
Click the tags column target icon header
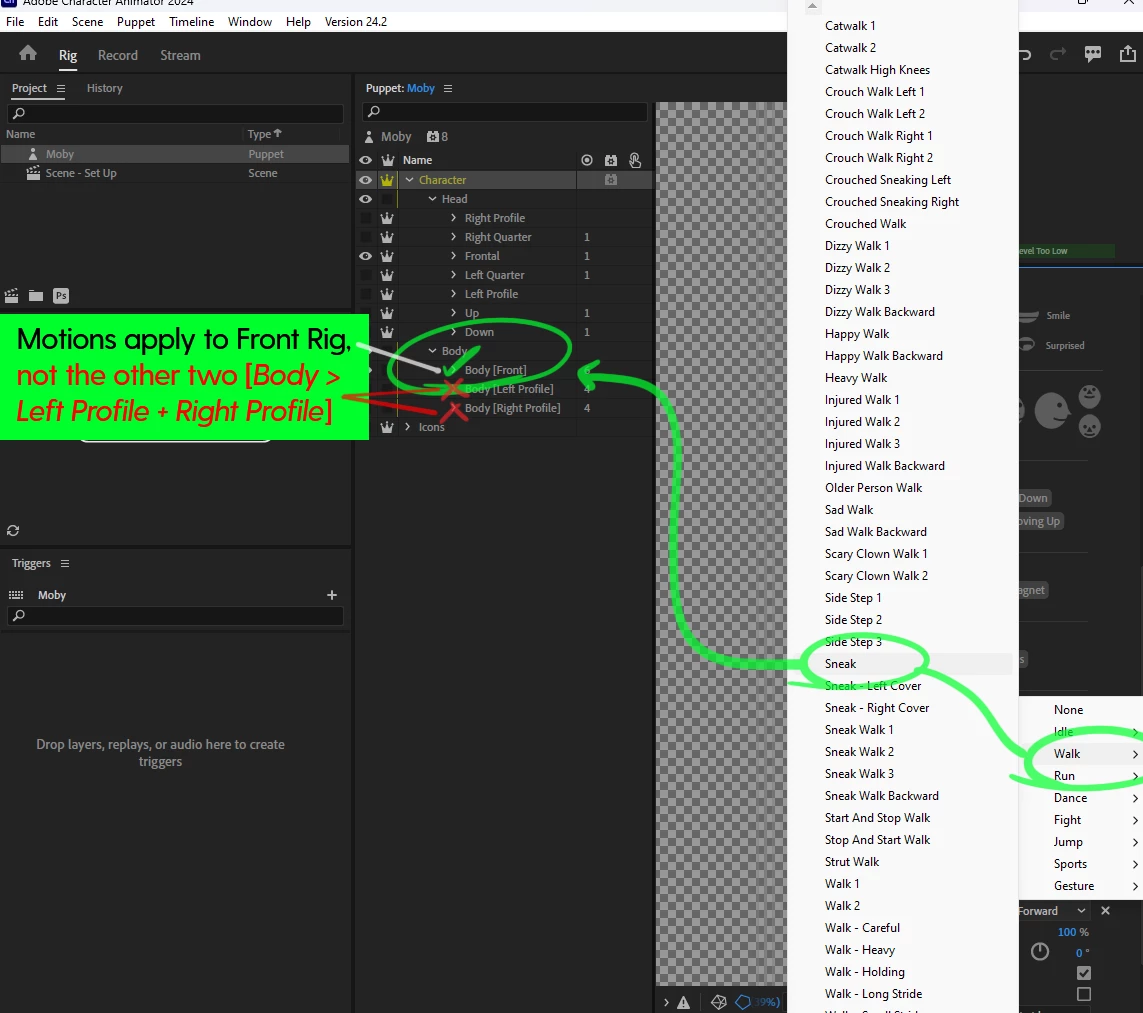coord(587,160)
